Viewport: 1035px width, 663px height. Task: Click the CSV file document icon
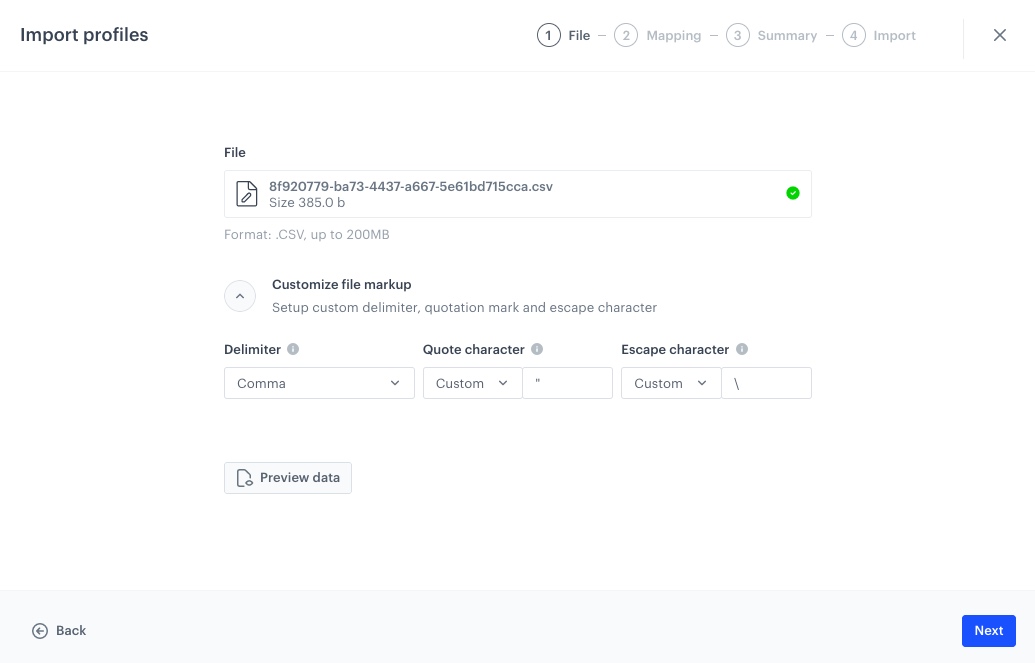coord(246,193)
